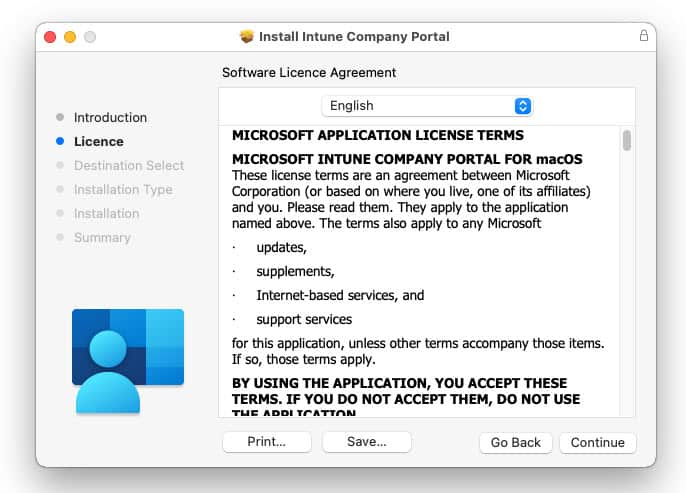Click the grey bullet beside Introduction
This screenshot has width=686, height=493.
tap(60, 117)
